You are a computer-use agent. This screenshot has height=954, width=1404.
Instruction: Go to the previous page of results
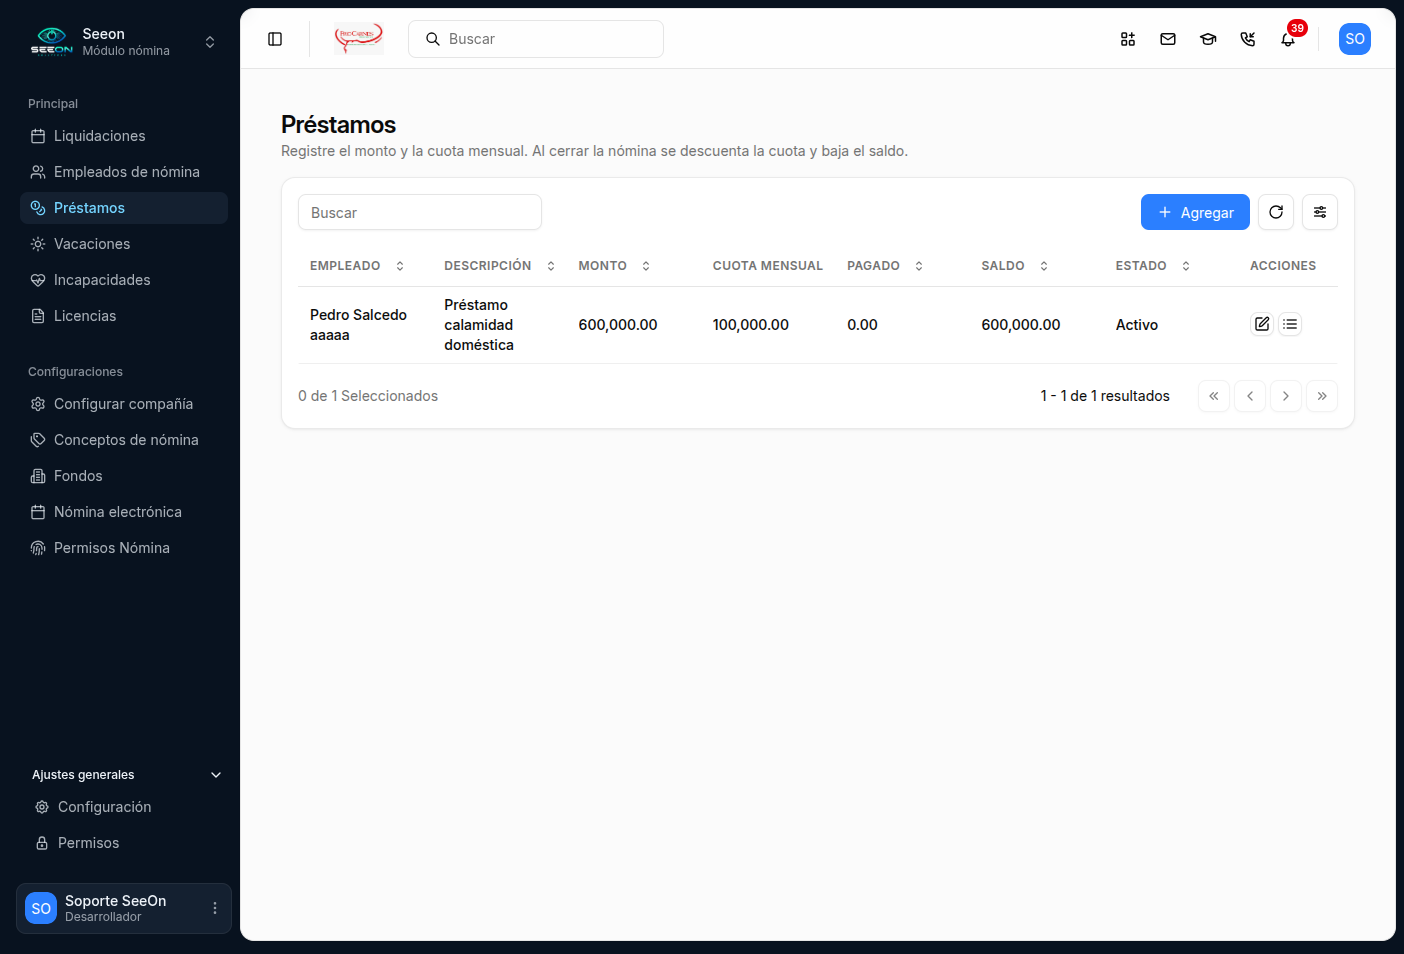pos(1250,396)
